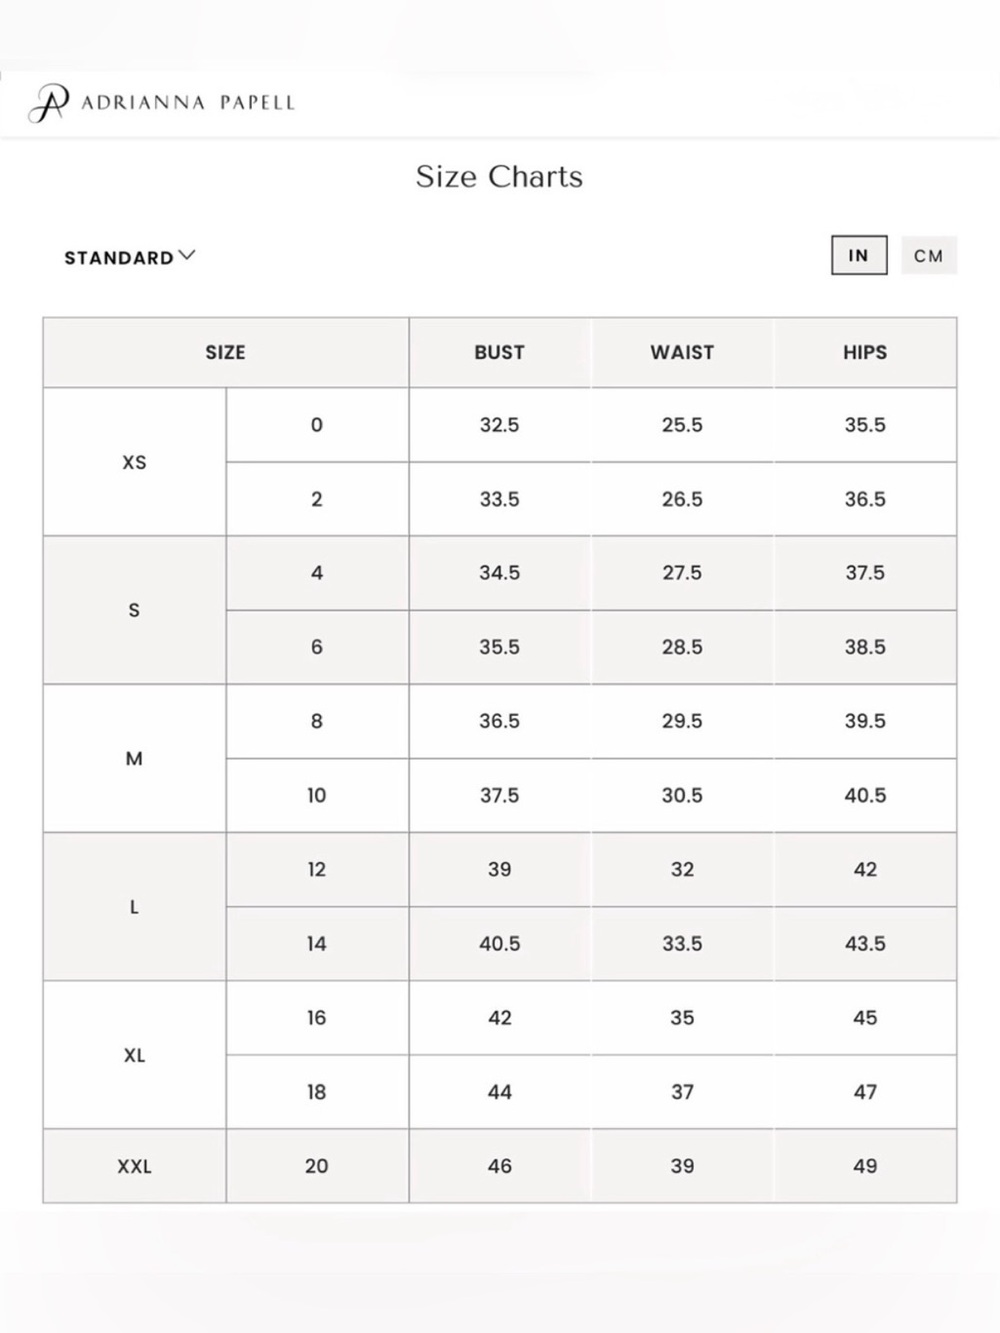The image size is (1000, 1333).
Task: Select the BUST column header
Action: pos(500,352)
